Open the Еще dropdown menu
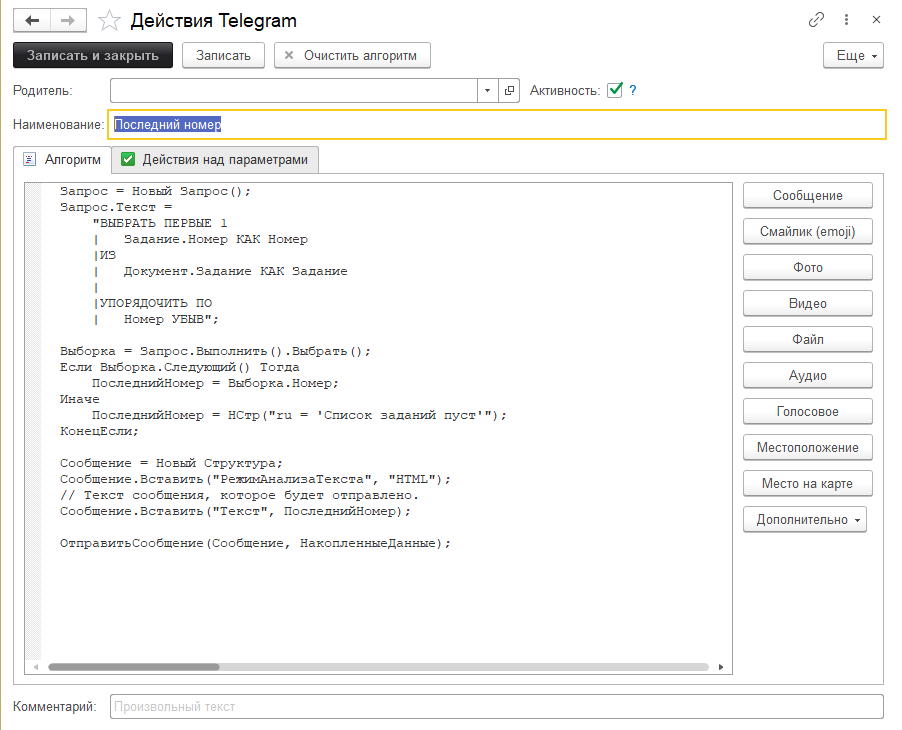The width and height of the screenshot is (902, 730). pyautogui.click(x=853, y=55)
